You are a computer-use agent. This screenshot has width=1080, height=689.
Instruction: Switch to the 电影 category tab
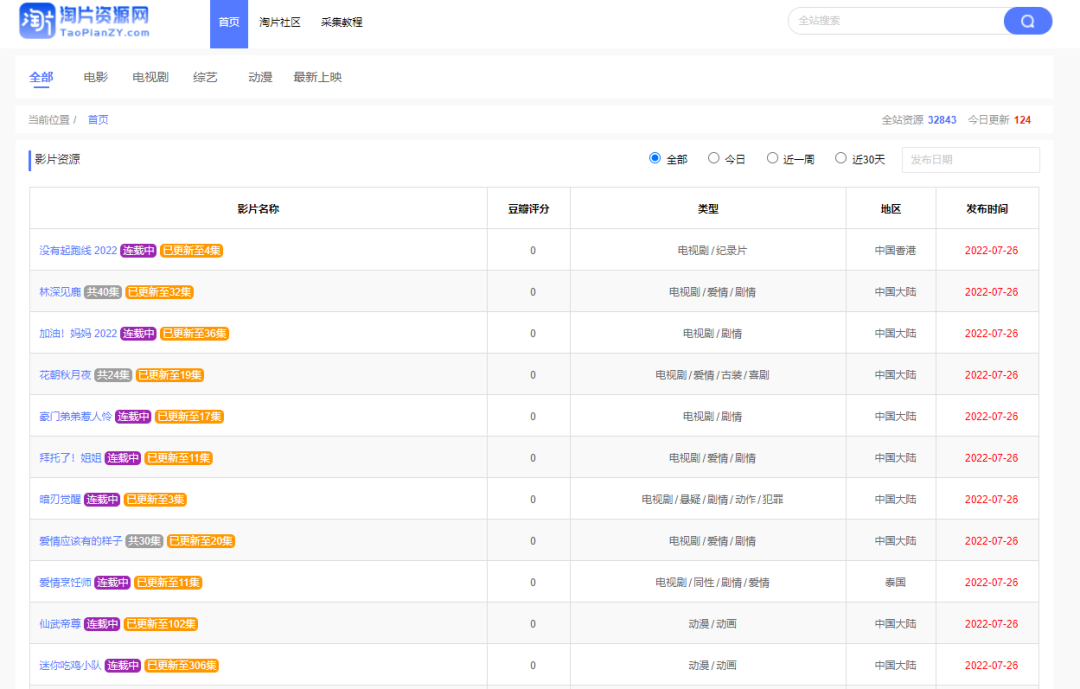(96, 77)
